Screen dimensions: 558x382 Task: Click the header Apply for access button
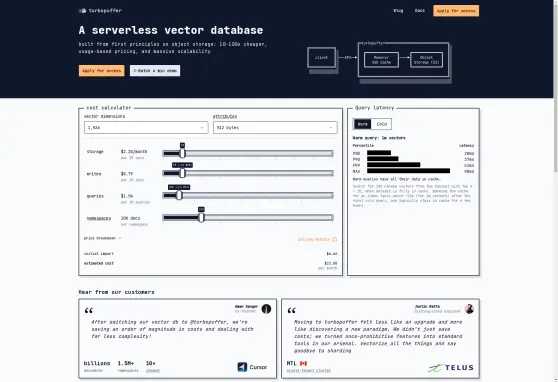(x=456, y=11)
